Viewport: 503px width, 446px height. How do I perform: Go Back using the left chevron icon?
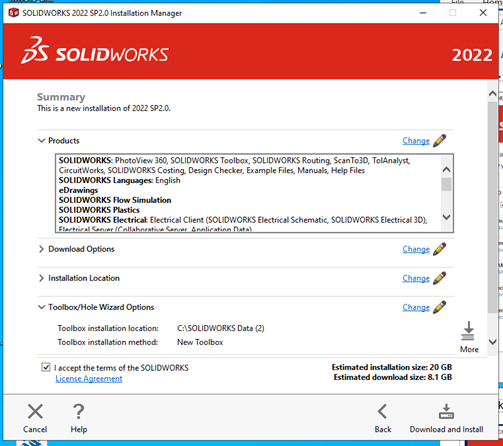coord(383,412)
